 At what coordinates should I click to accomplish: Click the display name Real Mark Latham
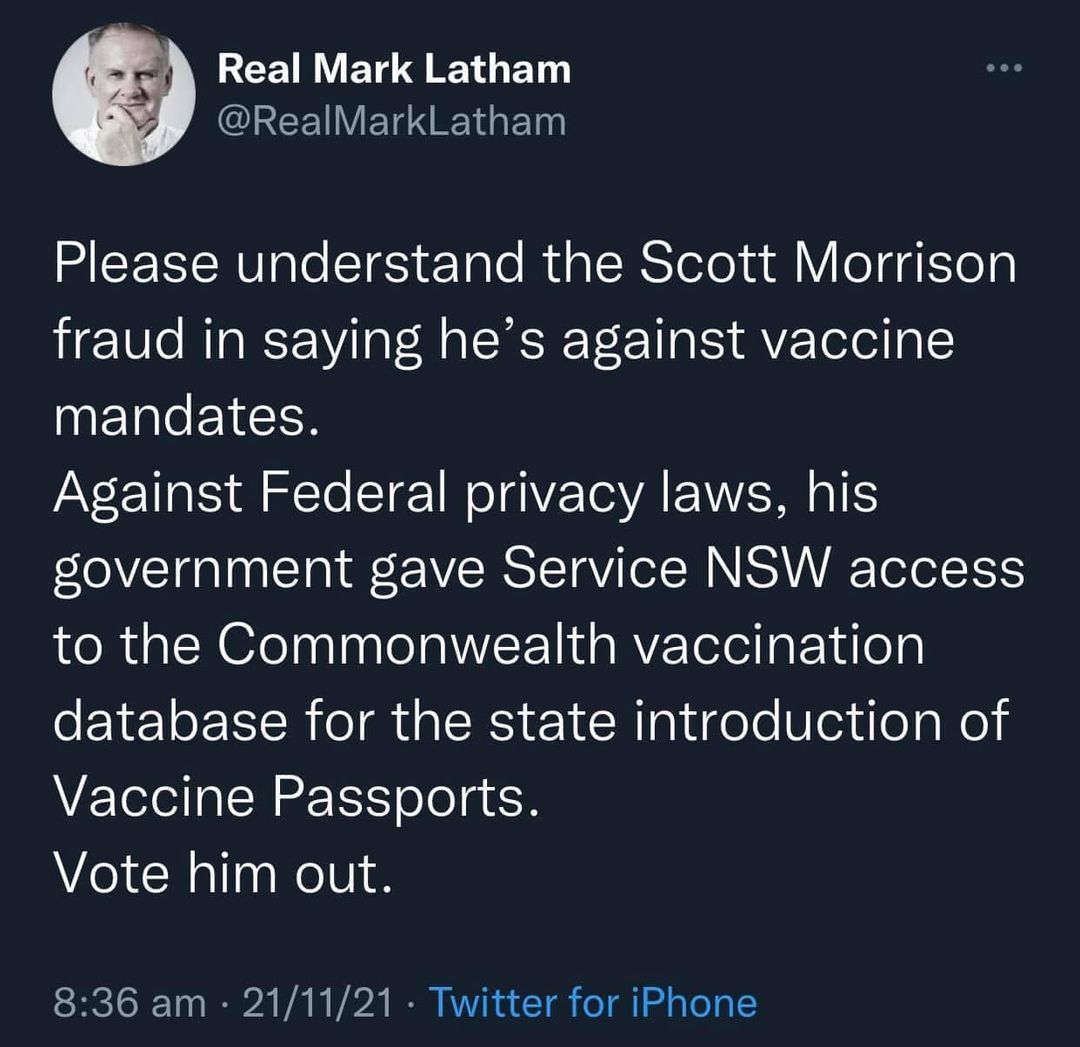pos(394,69)
